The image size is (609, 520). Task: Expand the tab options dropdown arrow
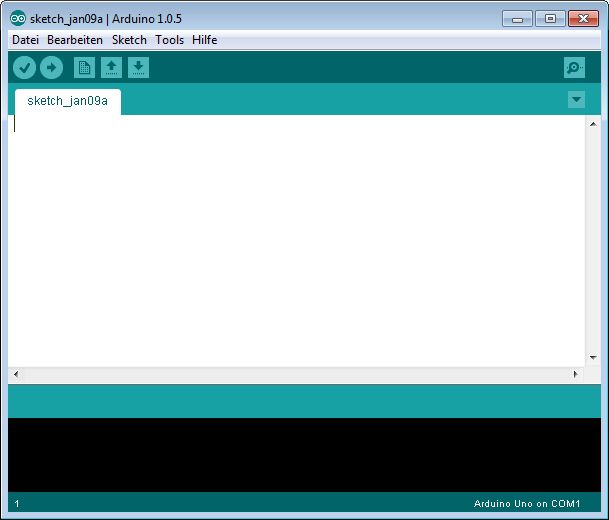tap(576, 100)
